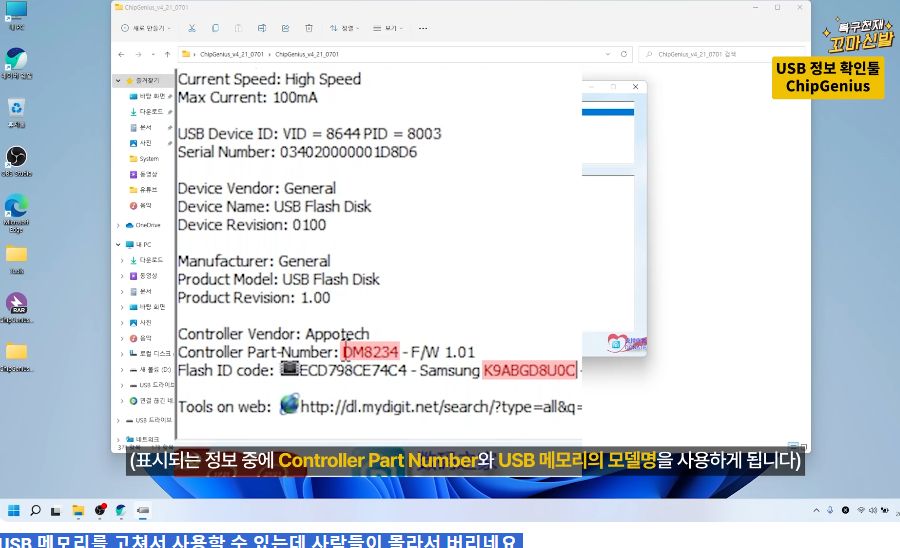Viewport: 900px width, 548px height.
Task: Select the 유튜브 folder in the sidebar
Action: coord(143,189)
